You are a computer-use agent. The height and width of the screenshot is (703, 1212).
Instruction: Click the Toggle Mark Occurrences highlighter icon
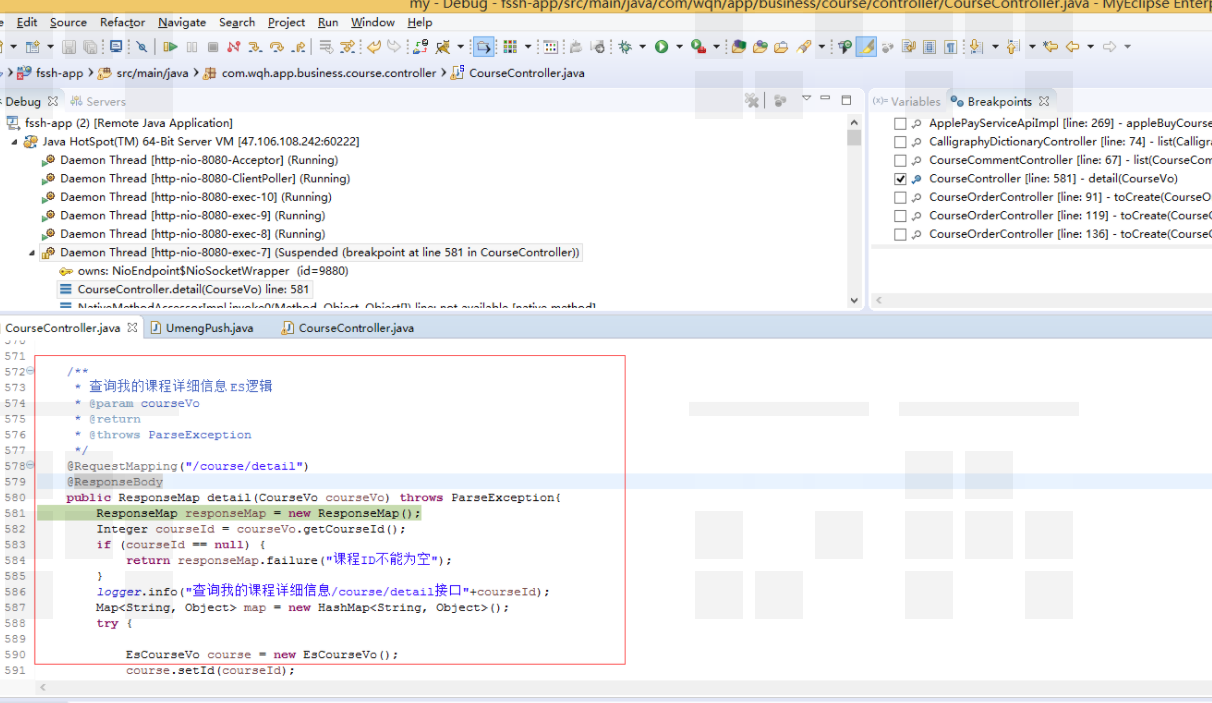pyautogui.click(x=866, y=46)
